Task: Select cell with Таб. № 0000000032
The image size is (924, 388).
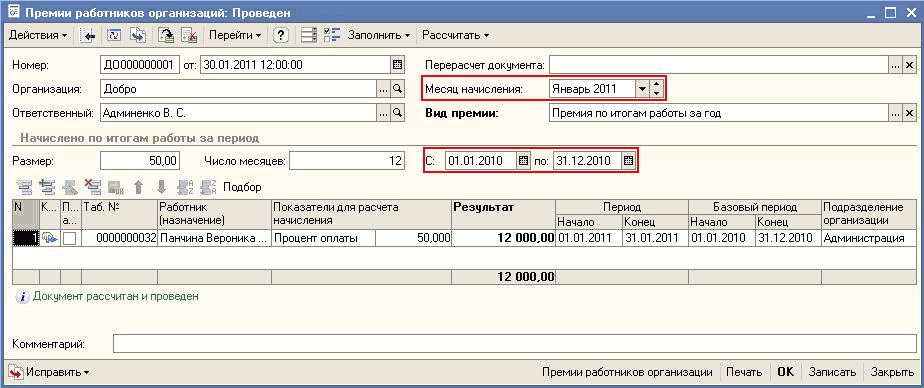Action: click(119, 238)
